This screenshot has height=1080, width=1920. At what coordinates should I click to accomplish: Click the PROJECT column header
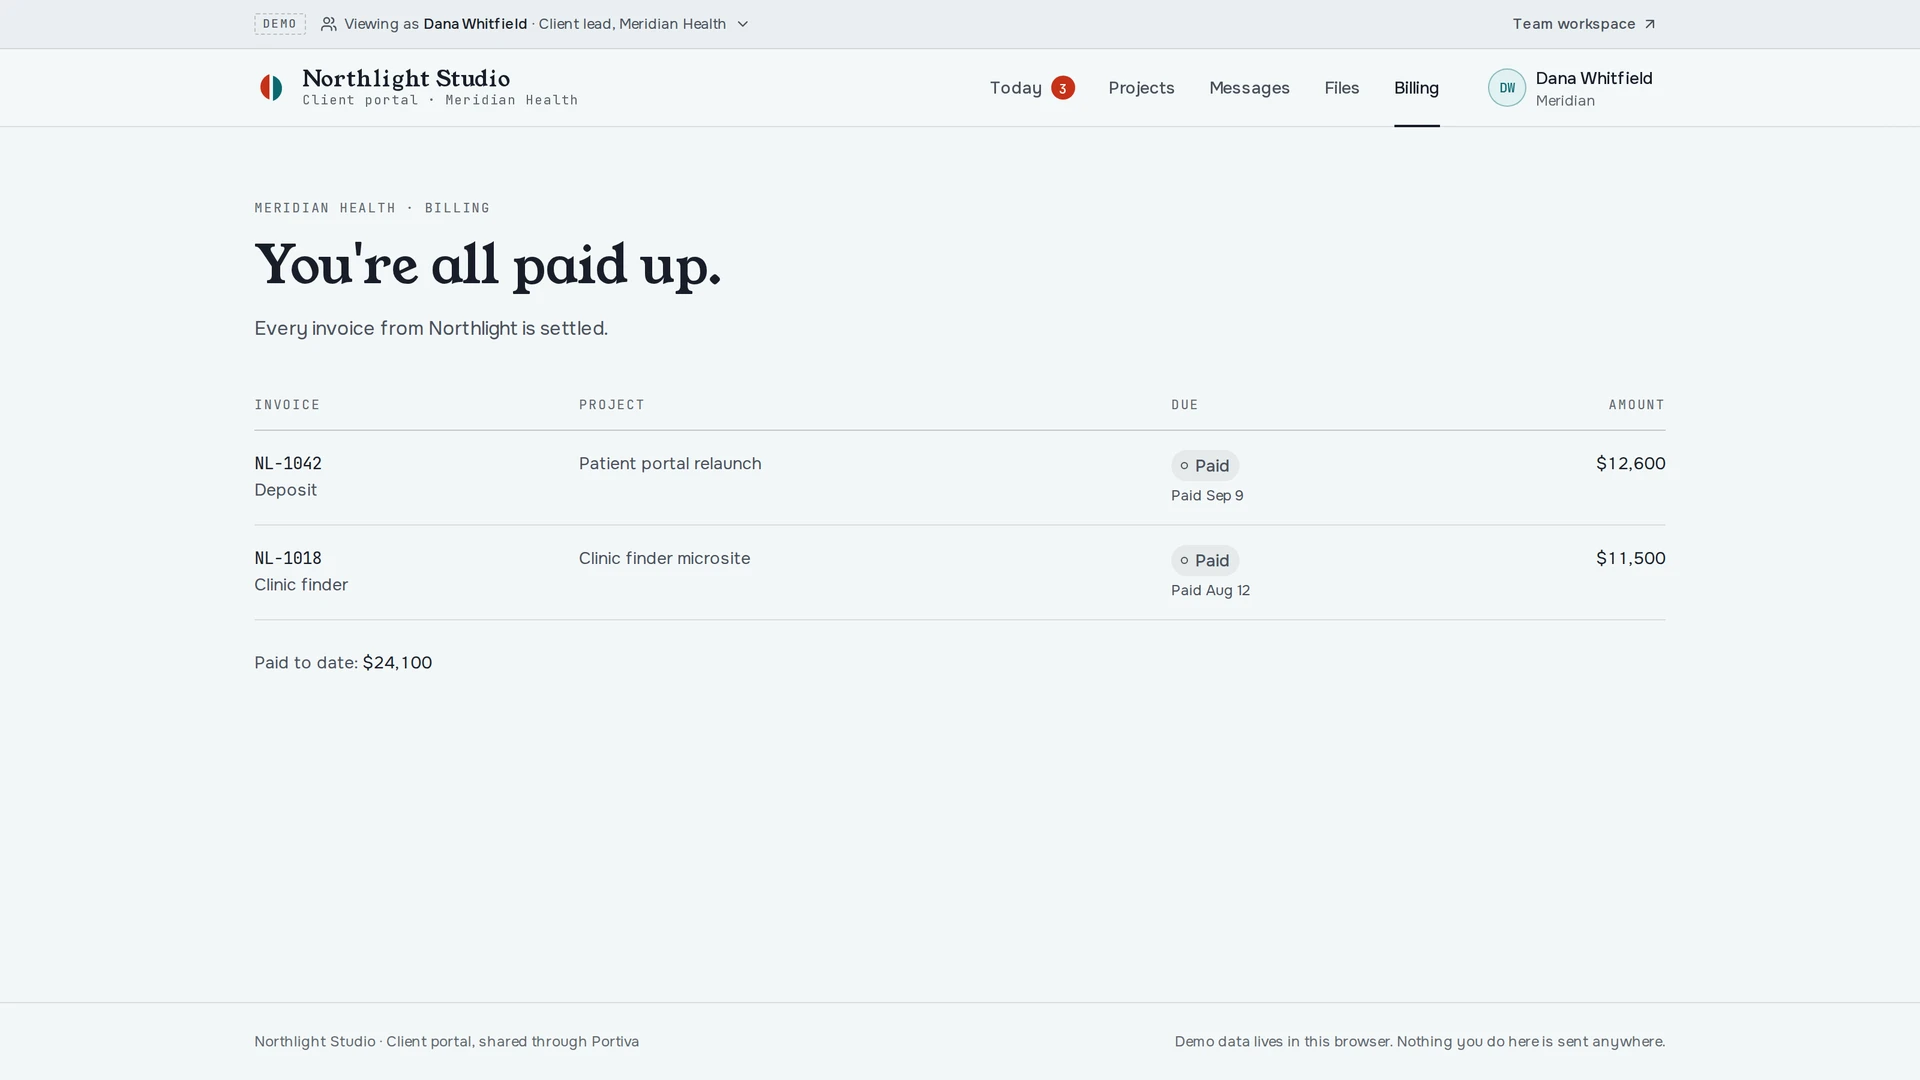(611, 405)
